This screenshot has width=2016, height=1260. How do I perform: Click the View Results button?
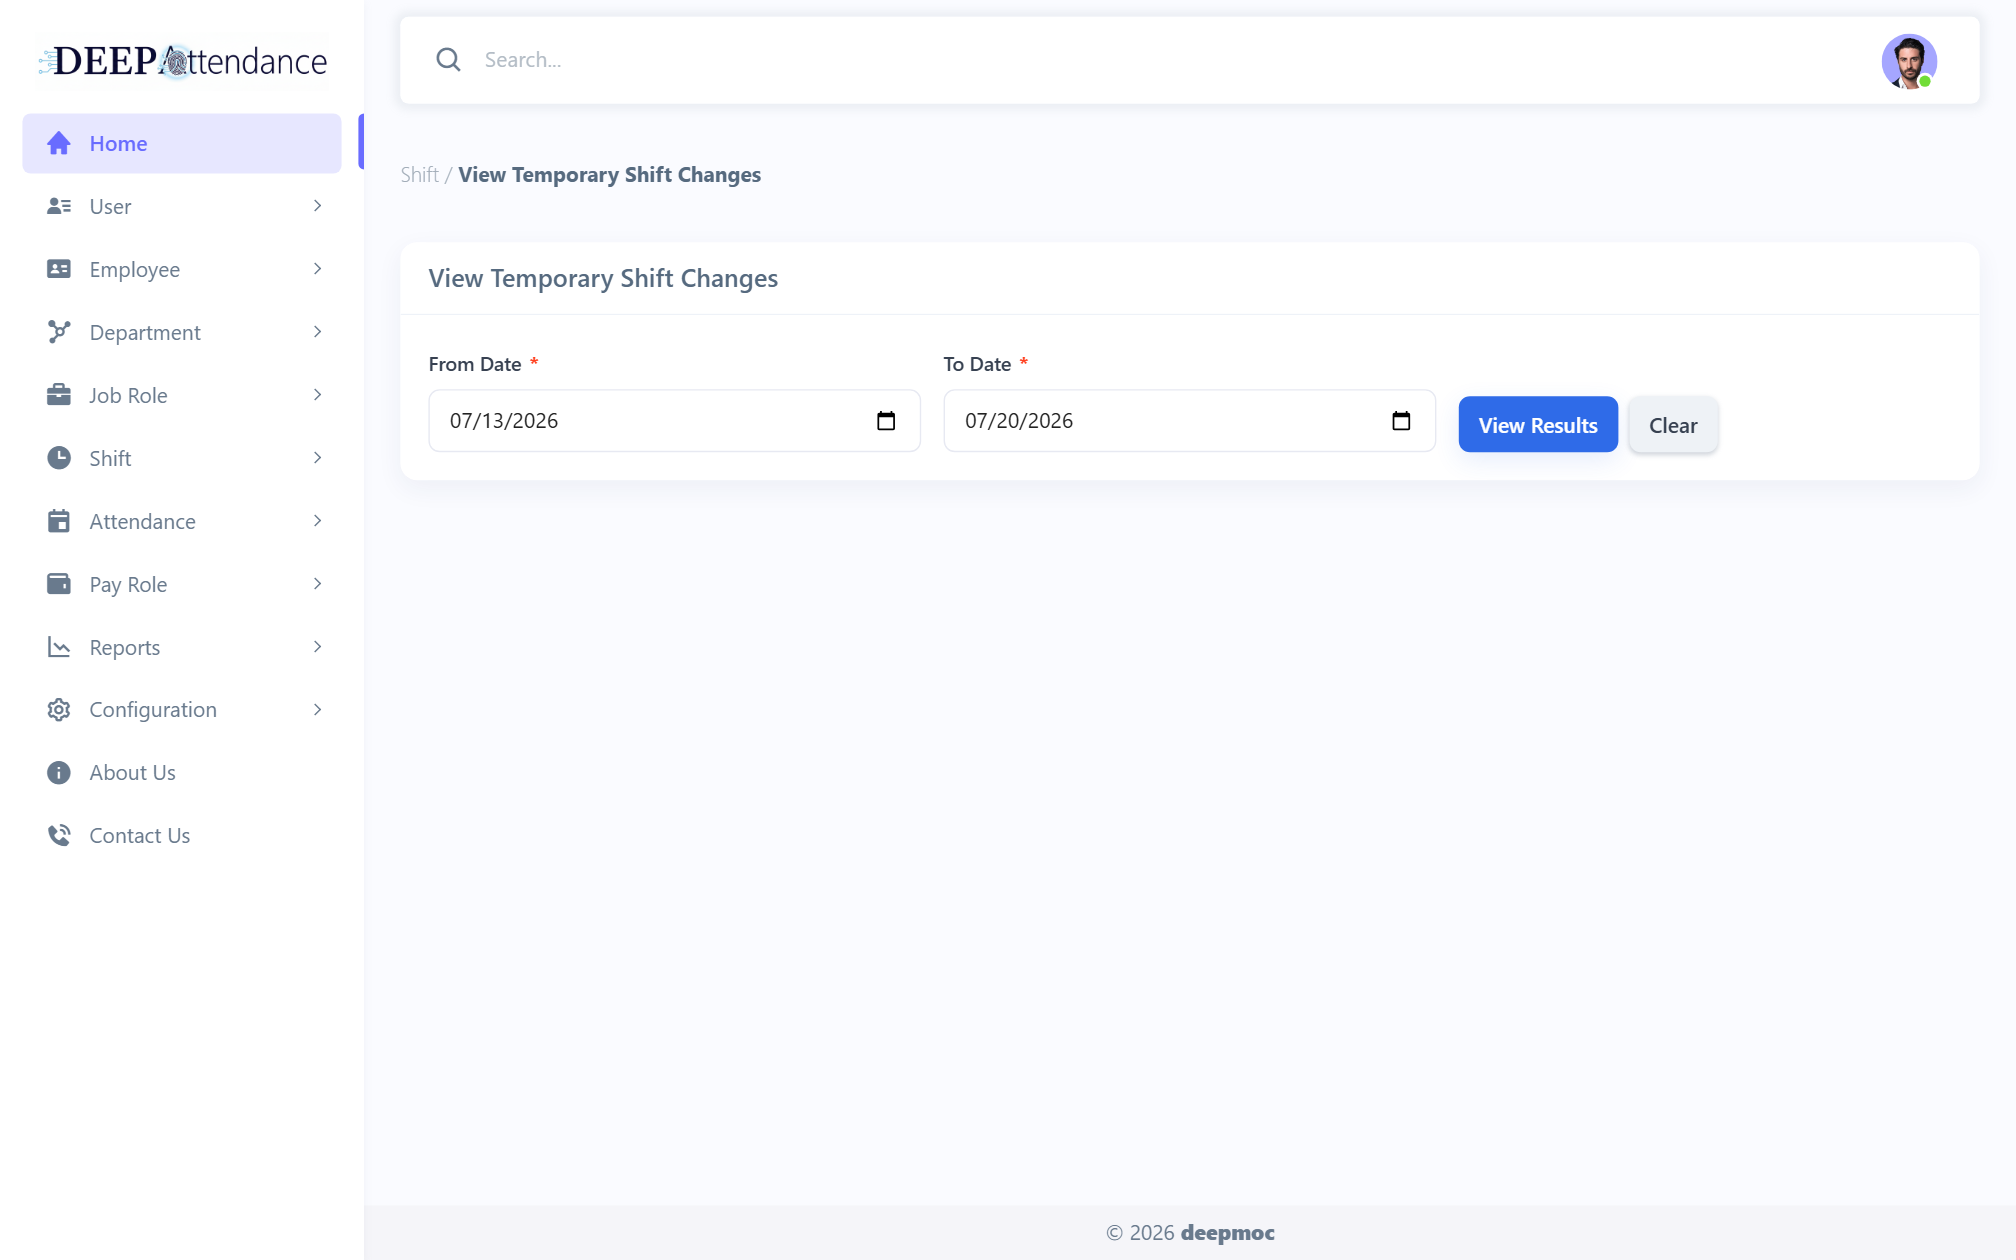click(x=1538, y=425)
